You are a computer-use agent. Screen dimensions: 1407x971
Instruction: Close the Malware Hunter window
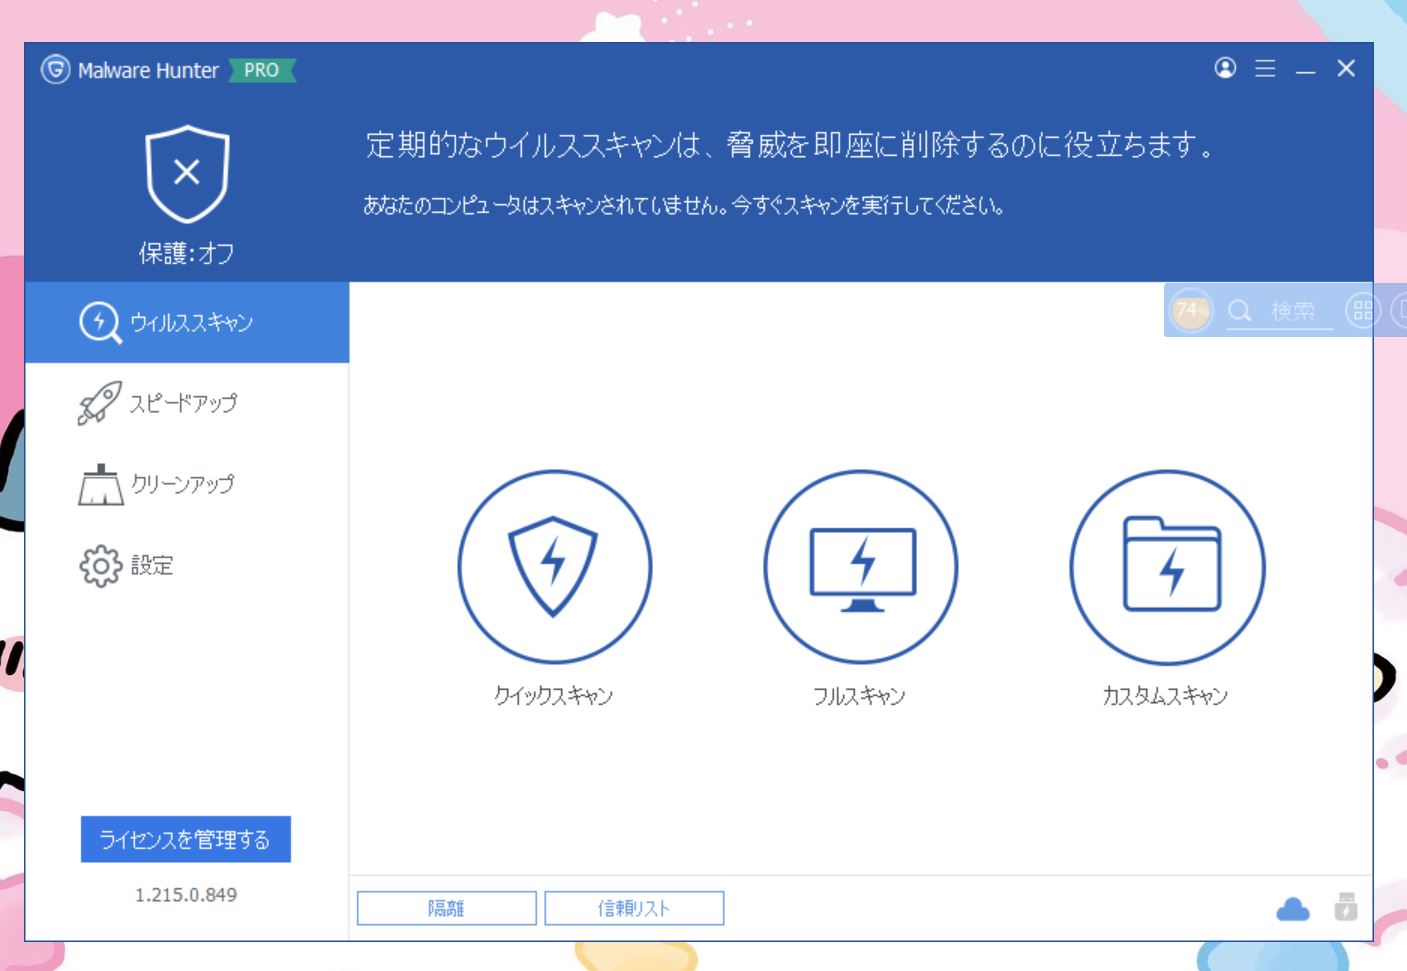(1346, 68)
